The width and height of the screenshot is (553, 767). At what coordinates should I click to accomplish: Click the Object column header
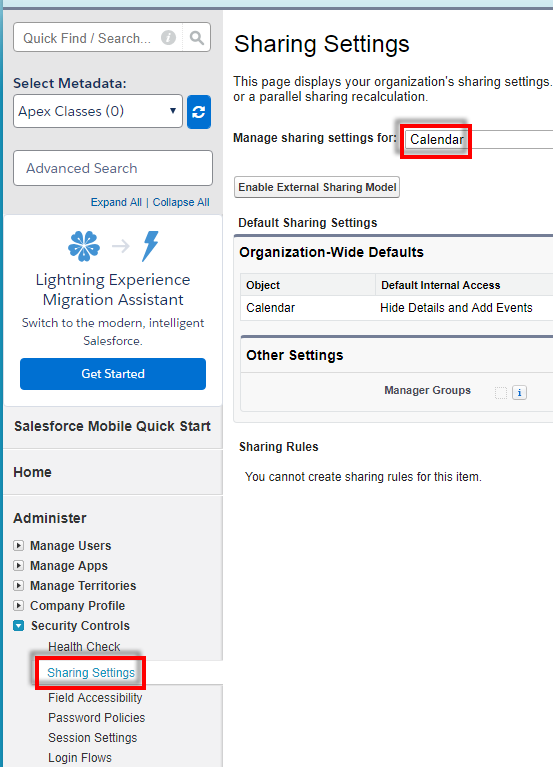(263, 285)
